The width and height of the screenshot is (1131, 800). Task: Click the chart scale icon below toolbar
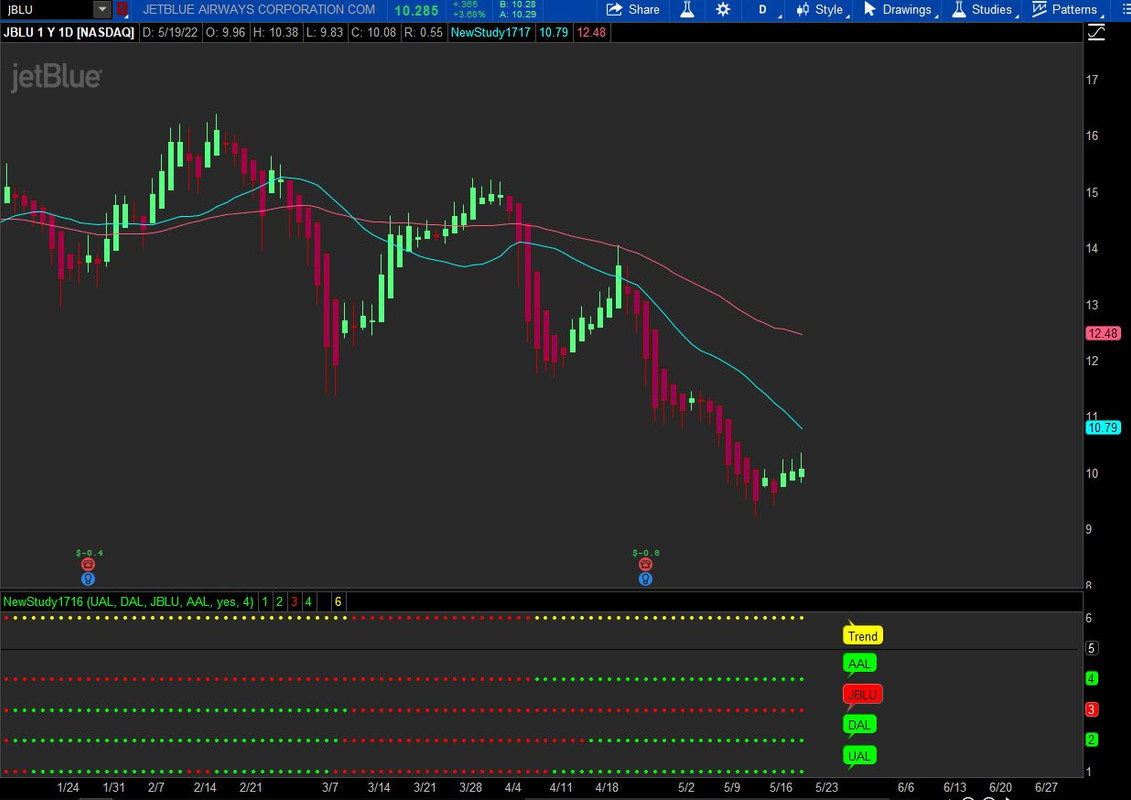[x=1096, y=32]
